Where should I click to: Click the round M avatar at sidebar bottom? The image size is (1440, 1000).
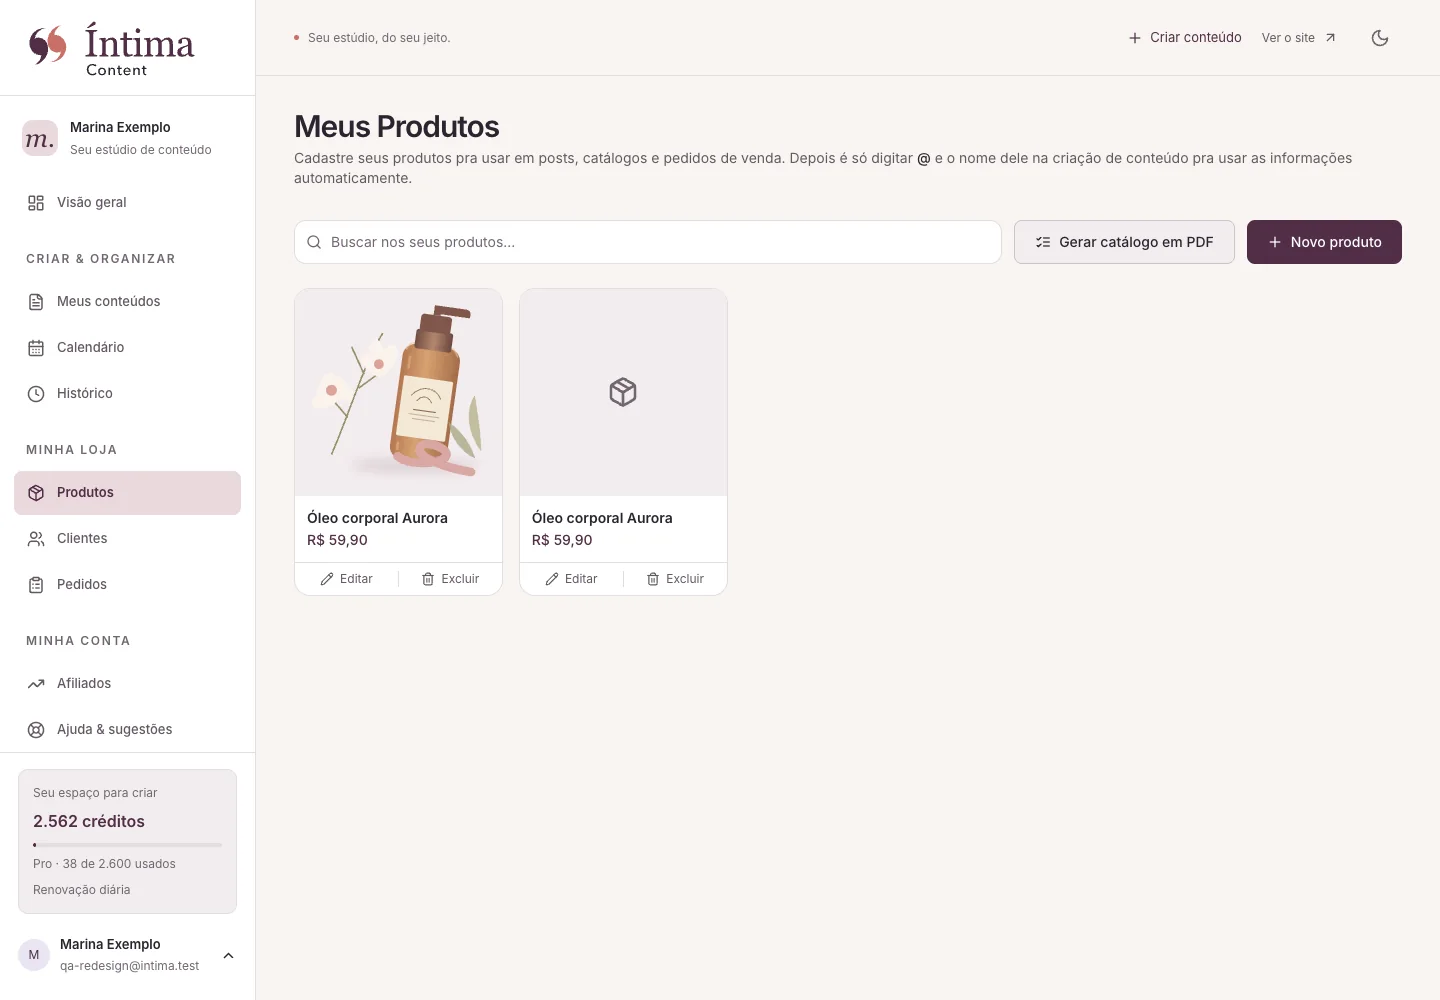34,955
